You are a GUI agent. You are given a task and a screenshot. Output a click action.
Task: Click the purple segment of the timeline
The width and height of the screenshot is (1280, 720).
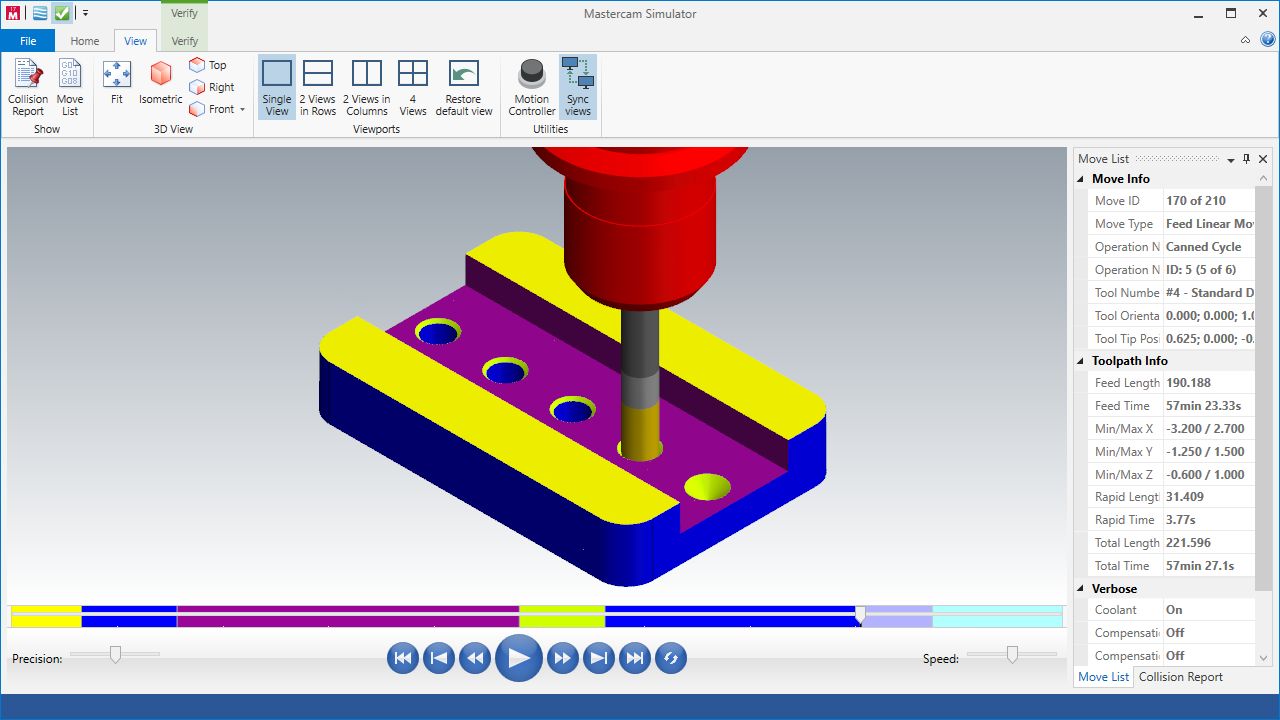348,616
